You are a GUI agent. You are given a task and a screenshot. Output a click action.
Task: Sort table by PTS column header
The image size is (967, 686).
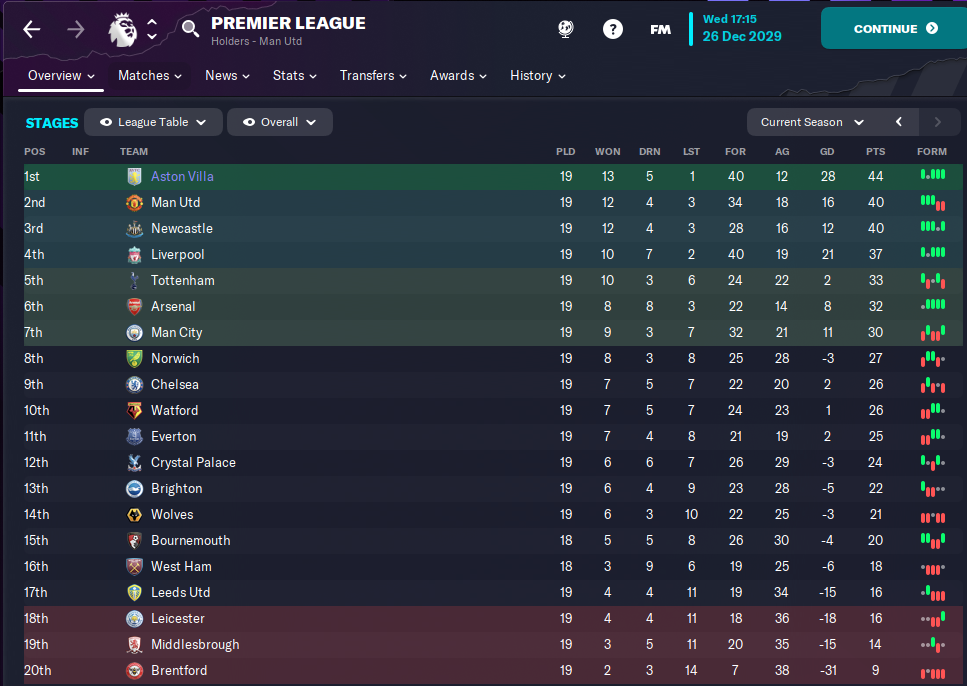pyautogui.click(x=875, y=151)
